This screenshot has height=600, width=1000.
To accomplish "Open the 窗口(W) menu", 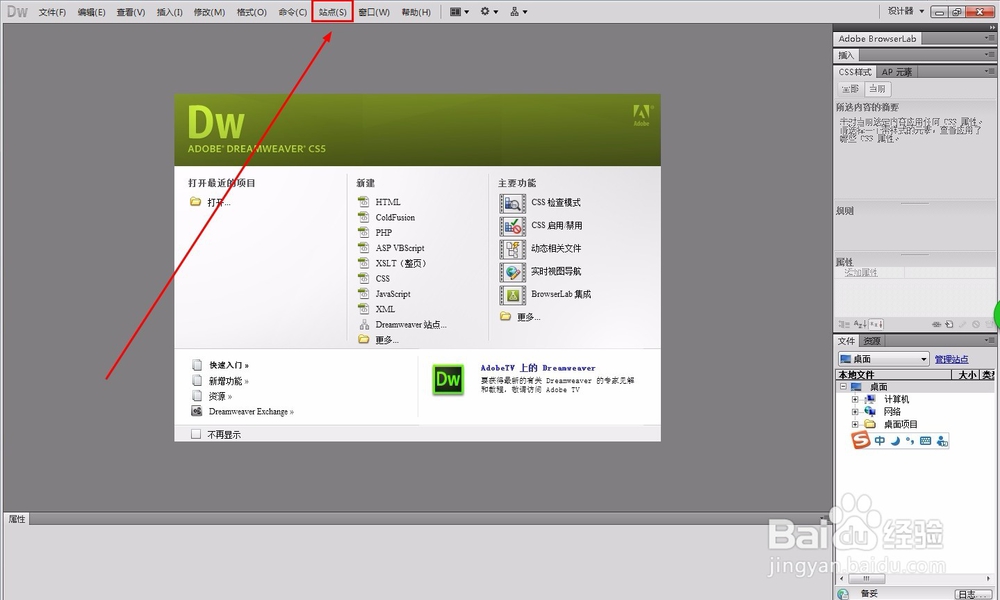I will click(374, 12).
